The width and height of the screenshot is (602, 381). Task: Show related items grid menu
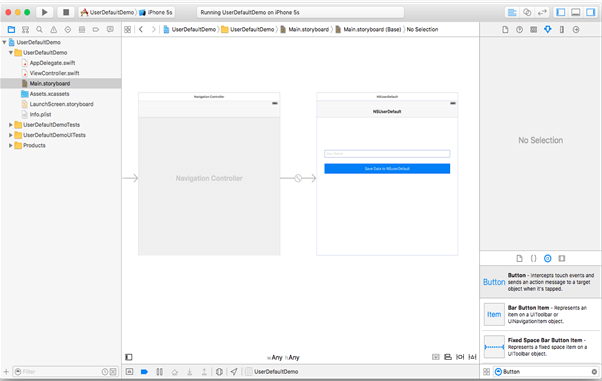click(x=127, y=29)
